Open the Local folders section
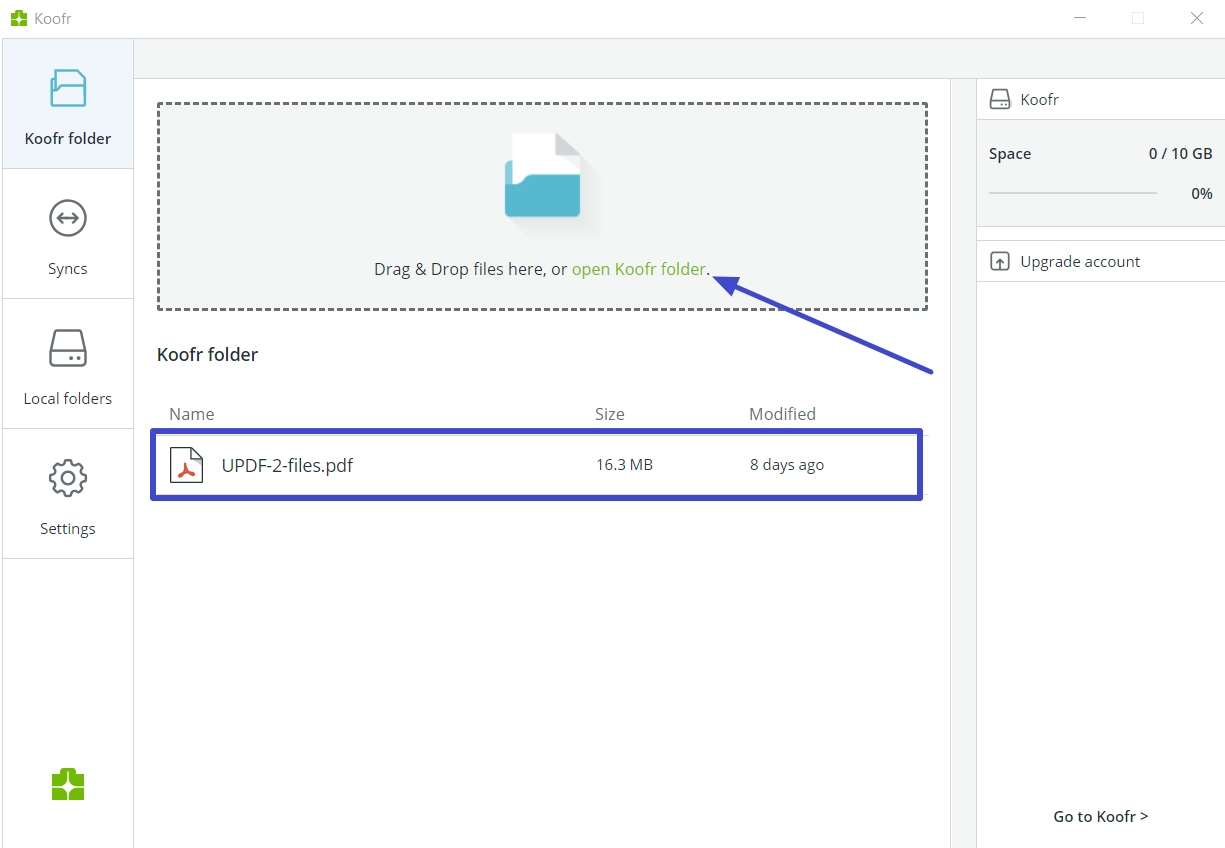1225x848 pixels. click(67, 364)
